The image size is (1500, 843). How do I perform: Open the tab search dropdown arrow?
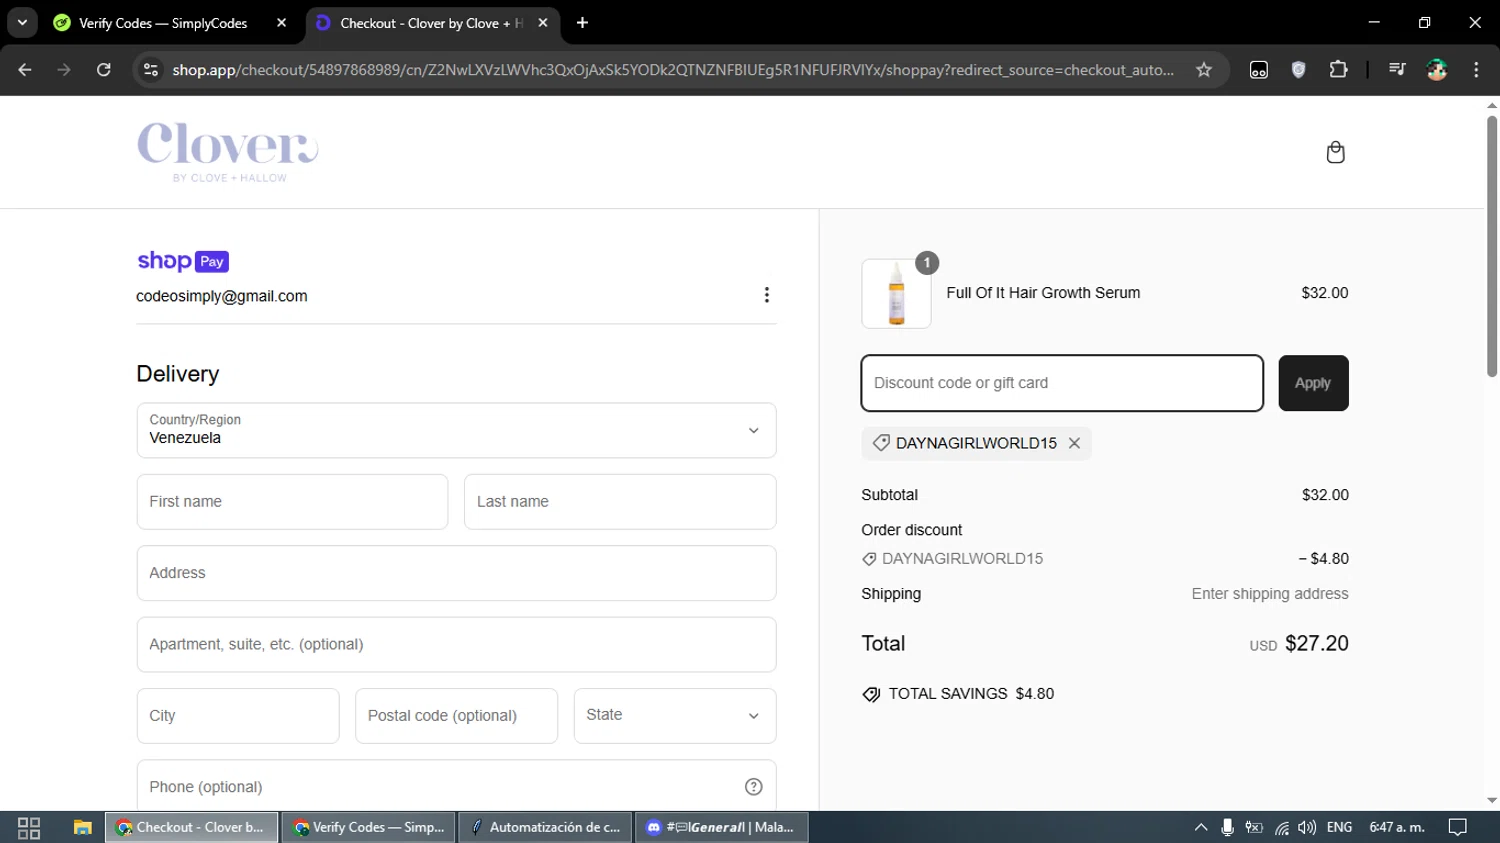[22, 22]
